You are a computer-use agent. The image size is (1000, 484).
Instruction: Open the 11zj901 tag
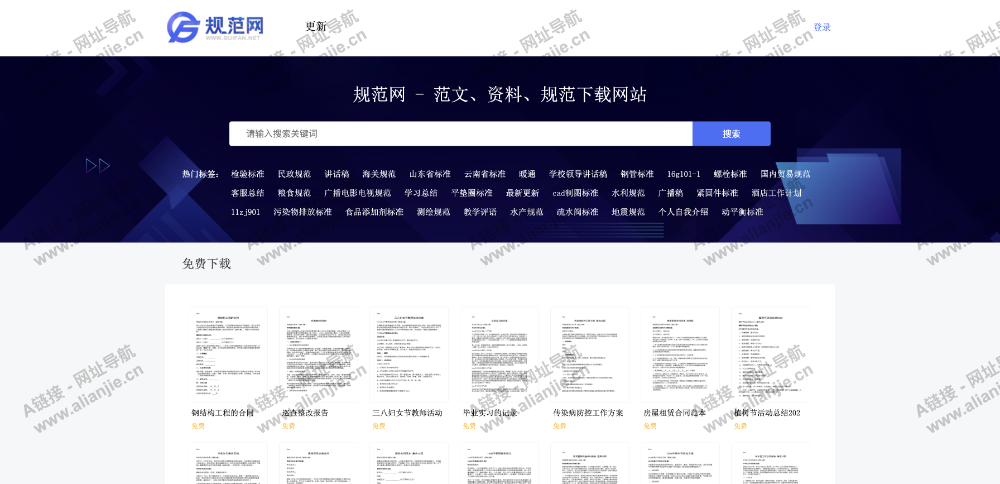click(246, 212)
